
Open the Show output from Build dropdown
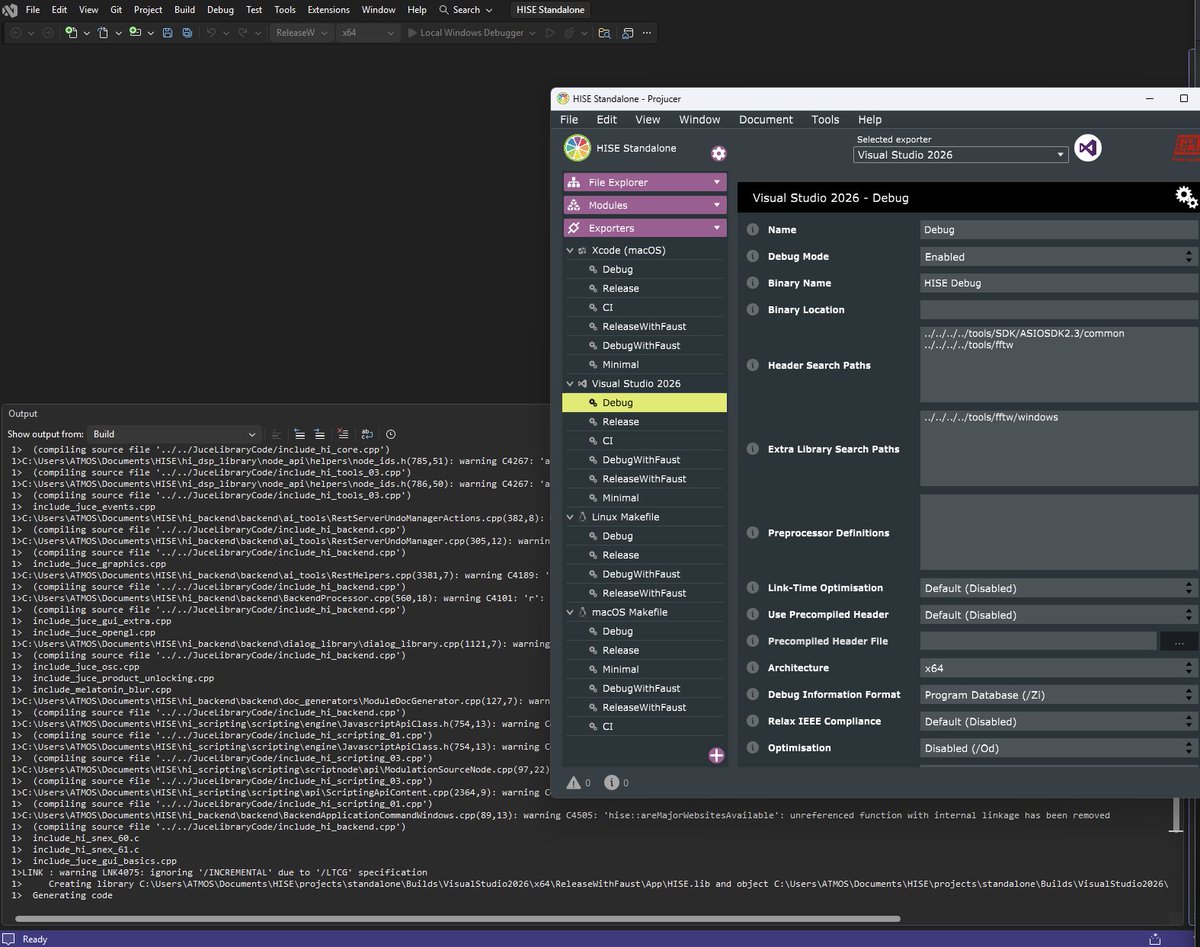175,434
